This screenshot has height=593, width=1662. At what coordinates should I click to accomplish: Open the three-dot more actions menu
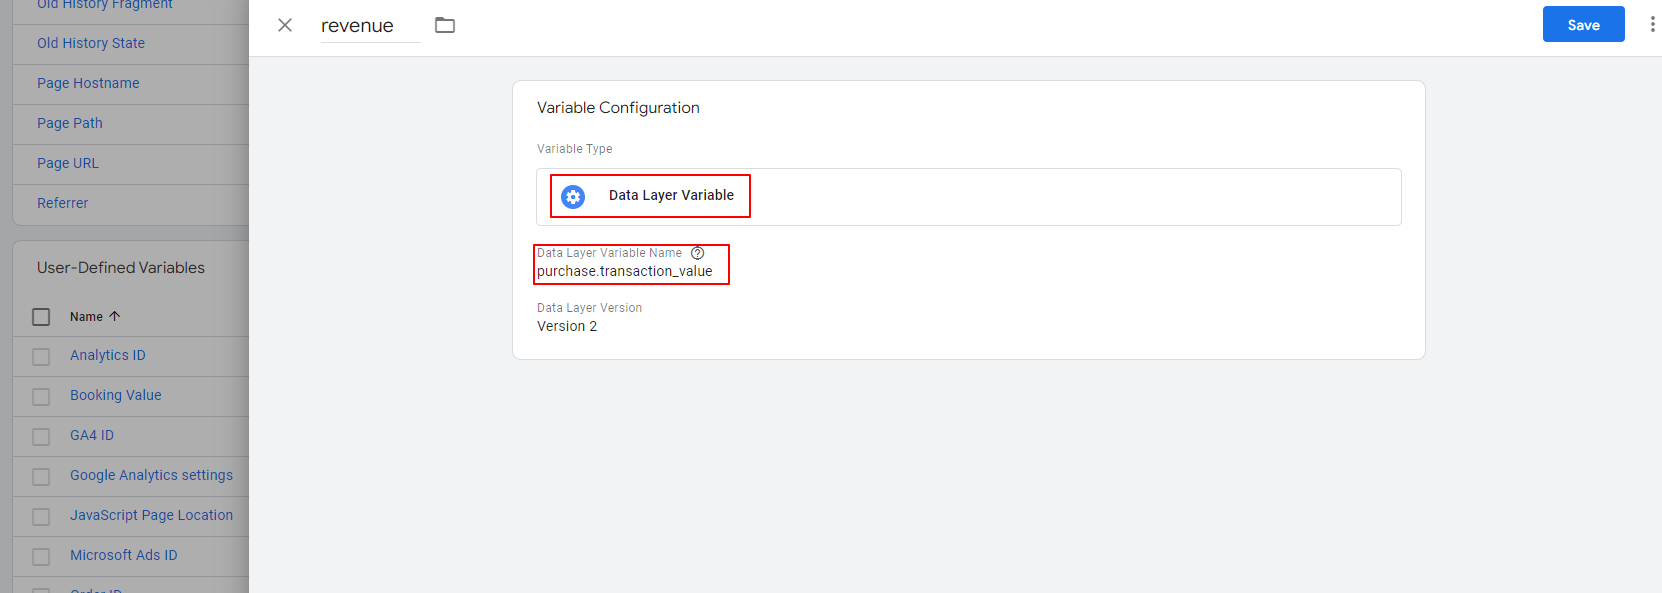[1651, 25]
